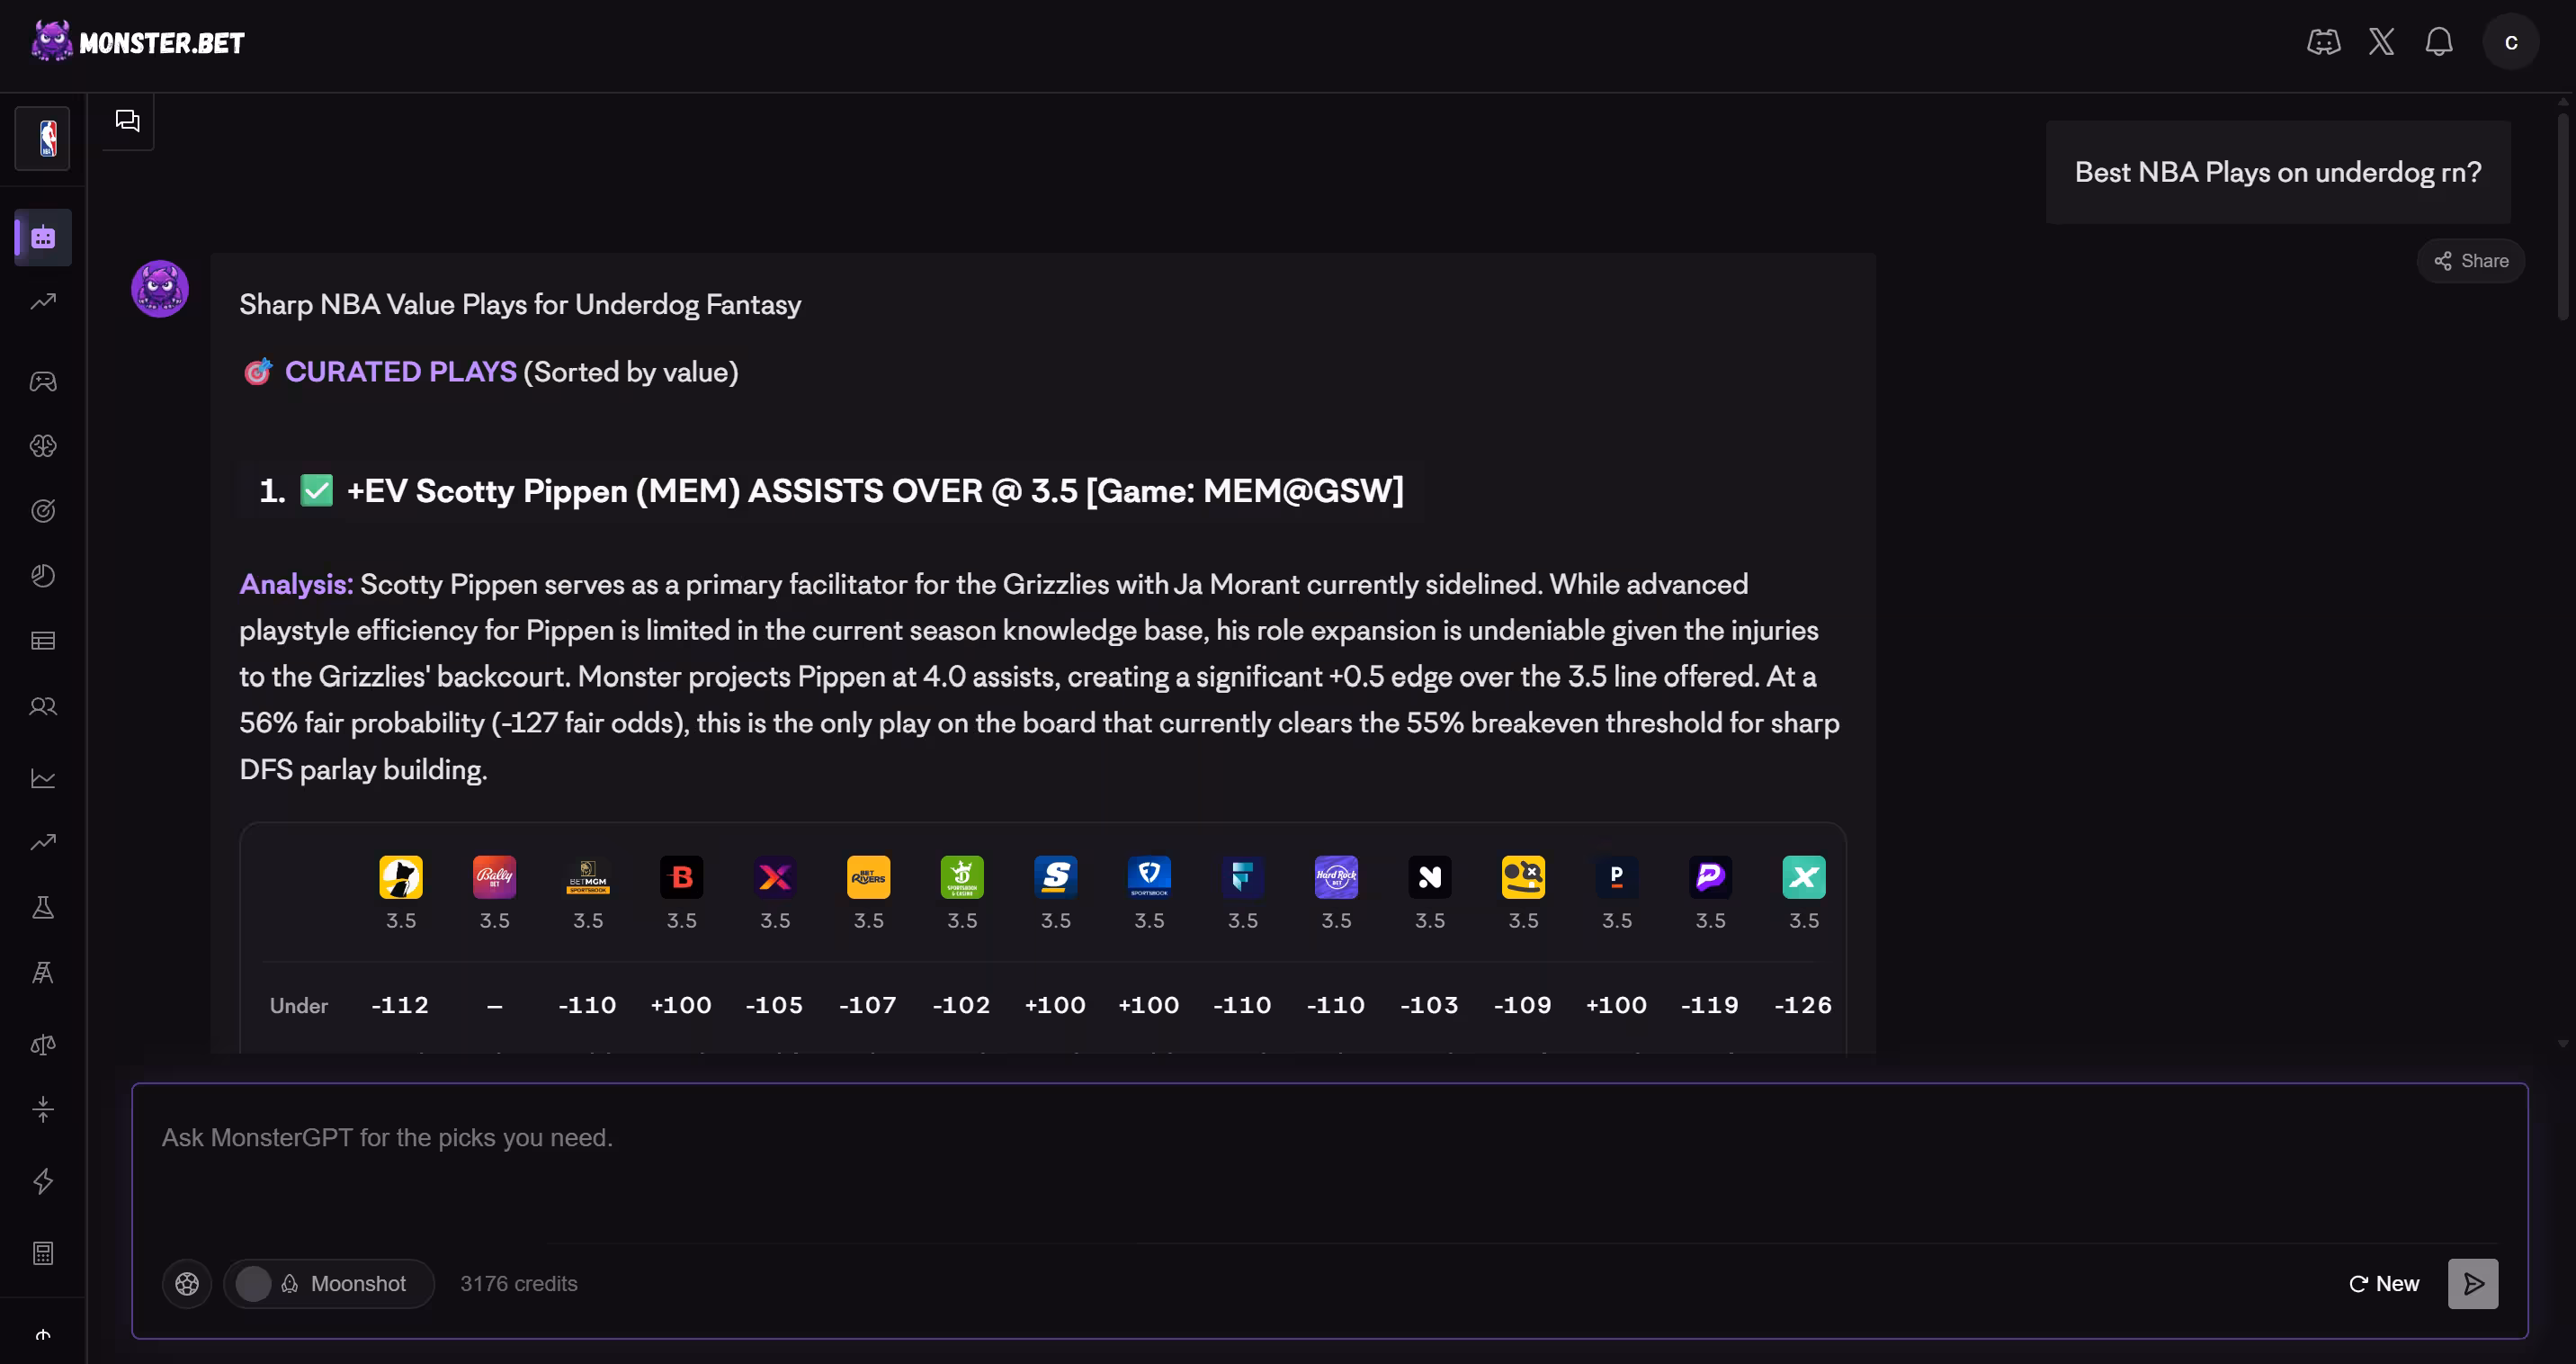Click the round aperture icon beside Moonshot
Image resolution: width=2576 pixels, height=1364 pixels.
(x=187, y=1283)
